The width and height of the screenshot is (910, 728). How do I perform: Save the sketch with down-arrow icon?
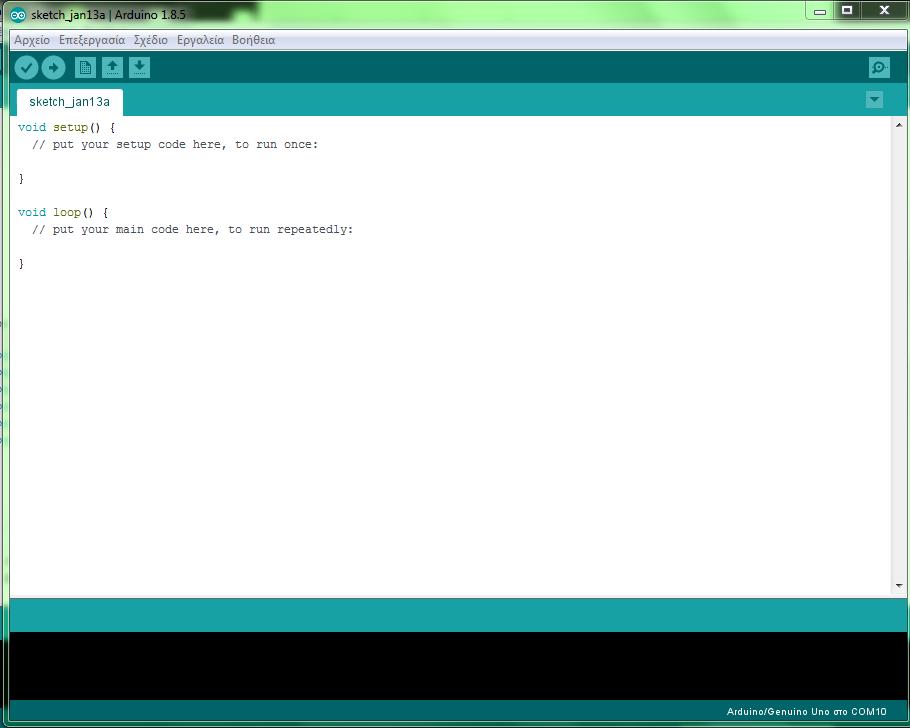pyautogui.click(x=139, y=68)
